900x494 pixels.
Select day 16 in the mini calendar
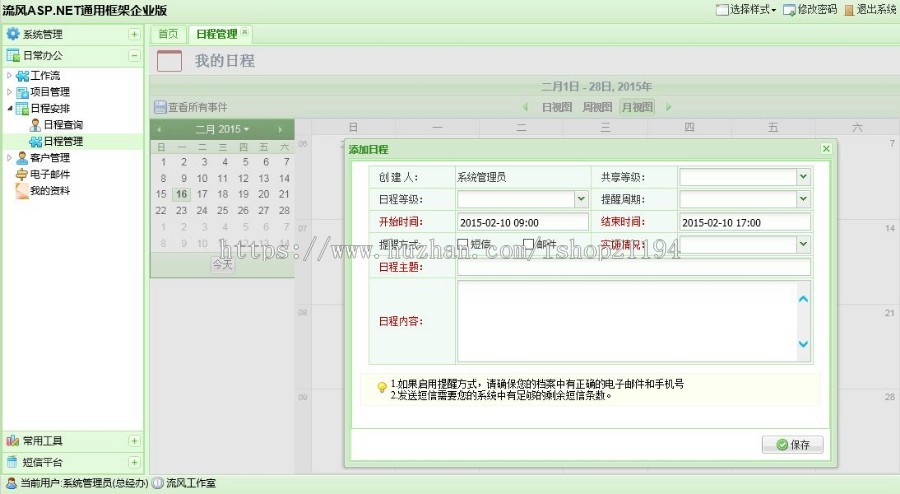click(x=181, y=195)
